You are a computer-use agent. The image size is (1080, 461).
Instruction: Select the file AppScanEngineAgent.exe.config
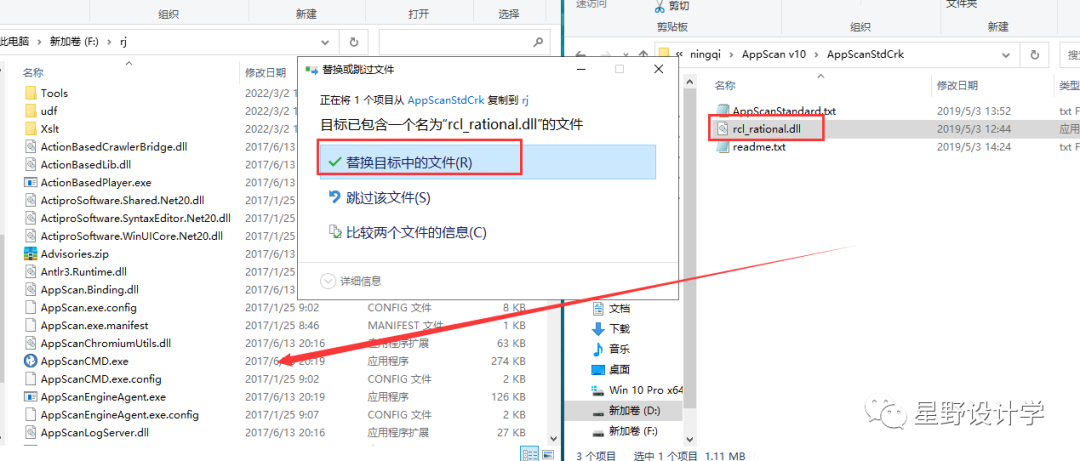click(x=119, y=415)
